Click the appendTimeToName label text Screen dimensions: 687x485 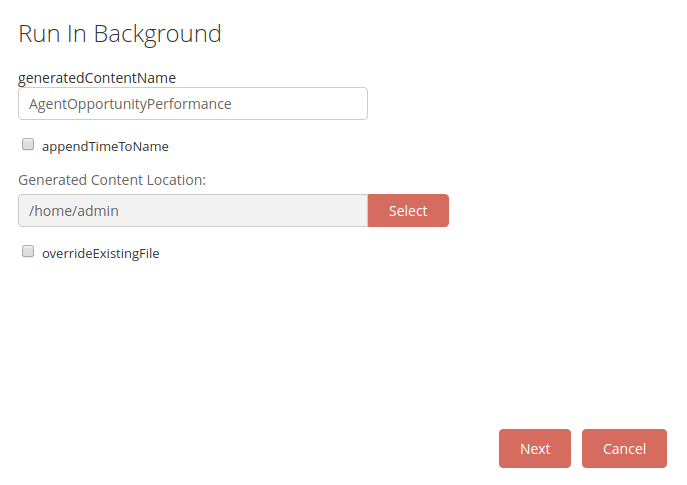pyautogui.click(x=105, y=146)
